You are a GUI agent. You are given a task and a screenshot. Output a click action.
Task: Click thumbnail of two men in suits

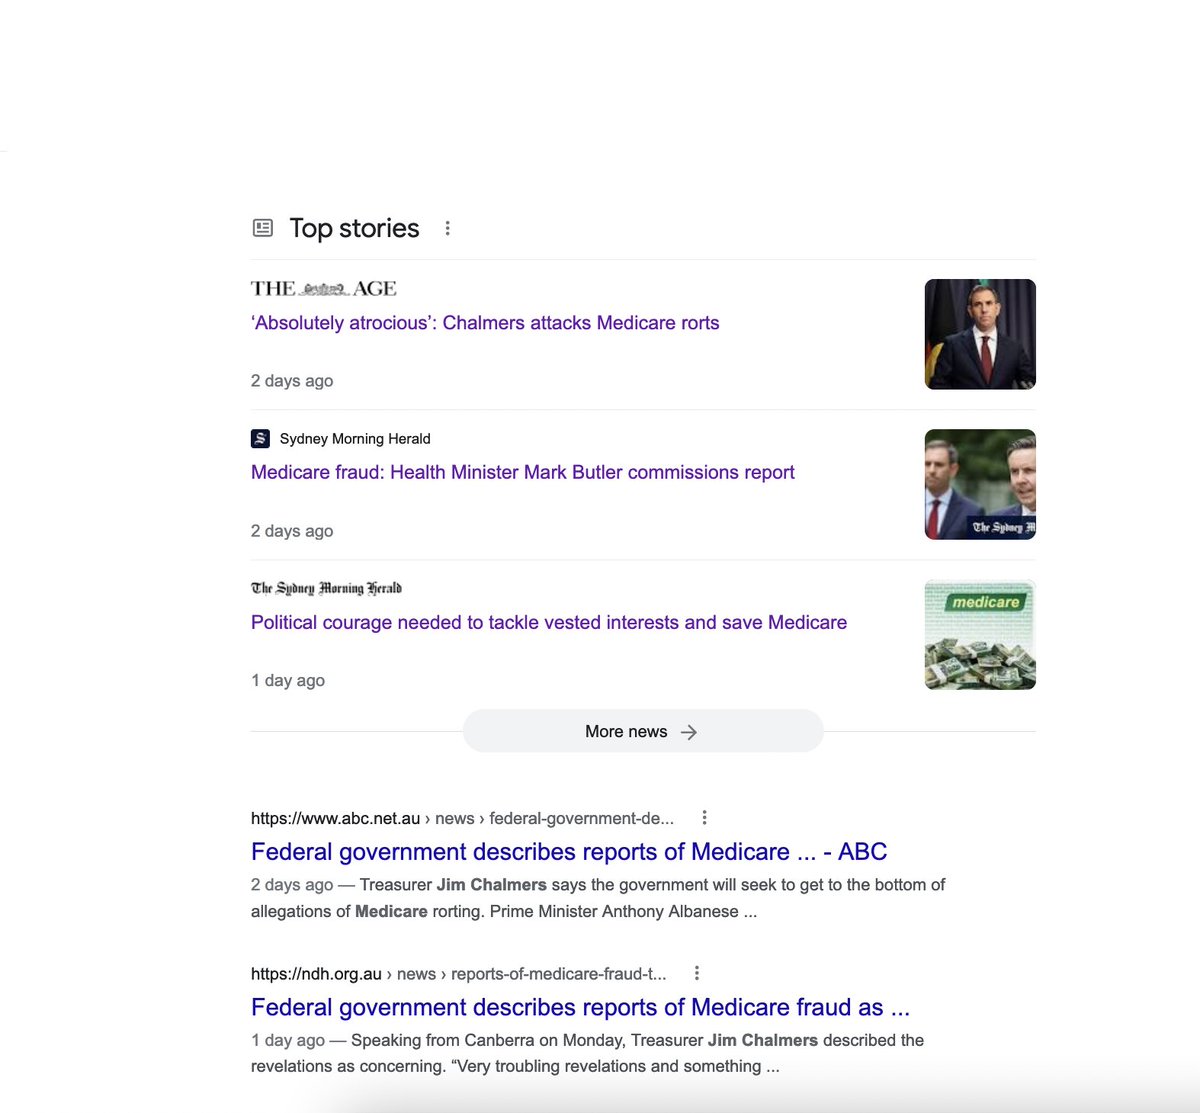coord(980,484)
